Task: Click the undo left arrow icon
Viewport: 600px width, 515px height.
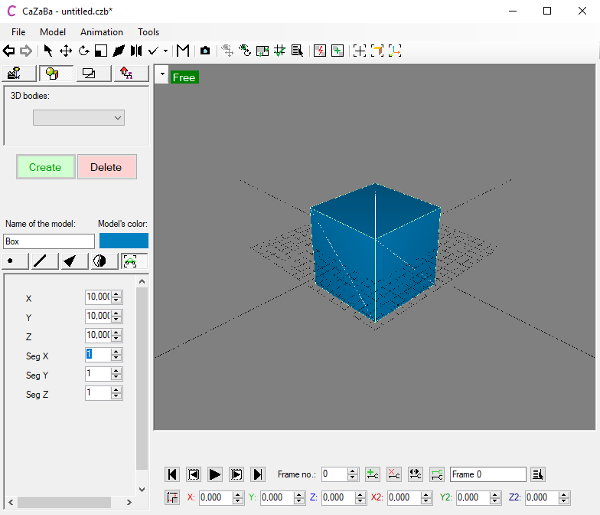Action: point(9,50)
